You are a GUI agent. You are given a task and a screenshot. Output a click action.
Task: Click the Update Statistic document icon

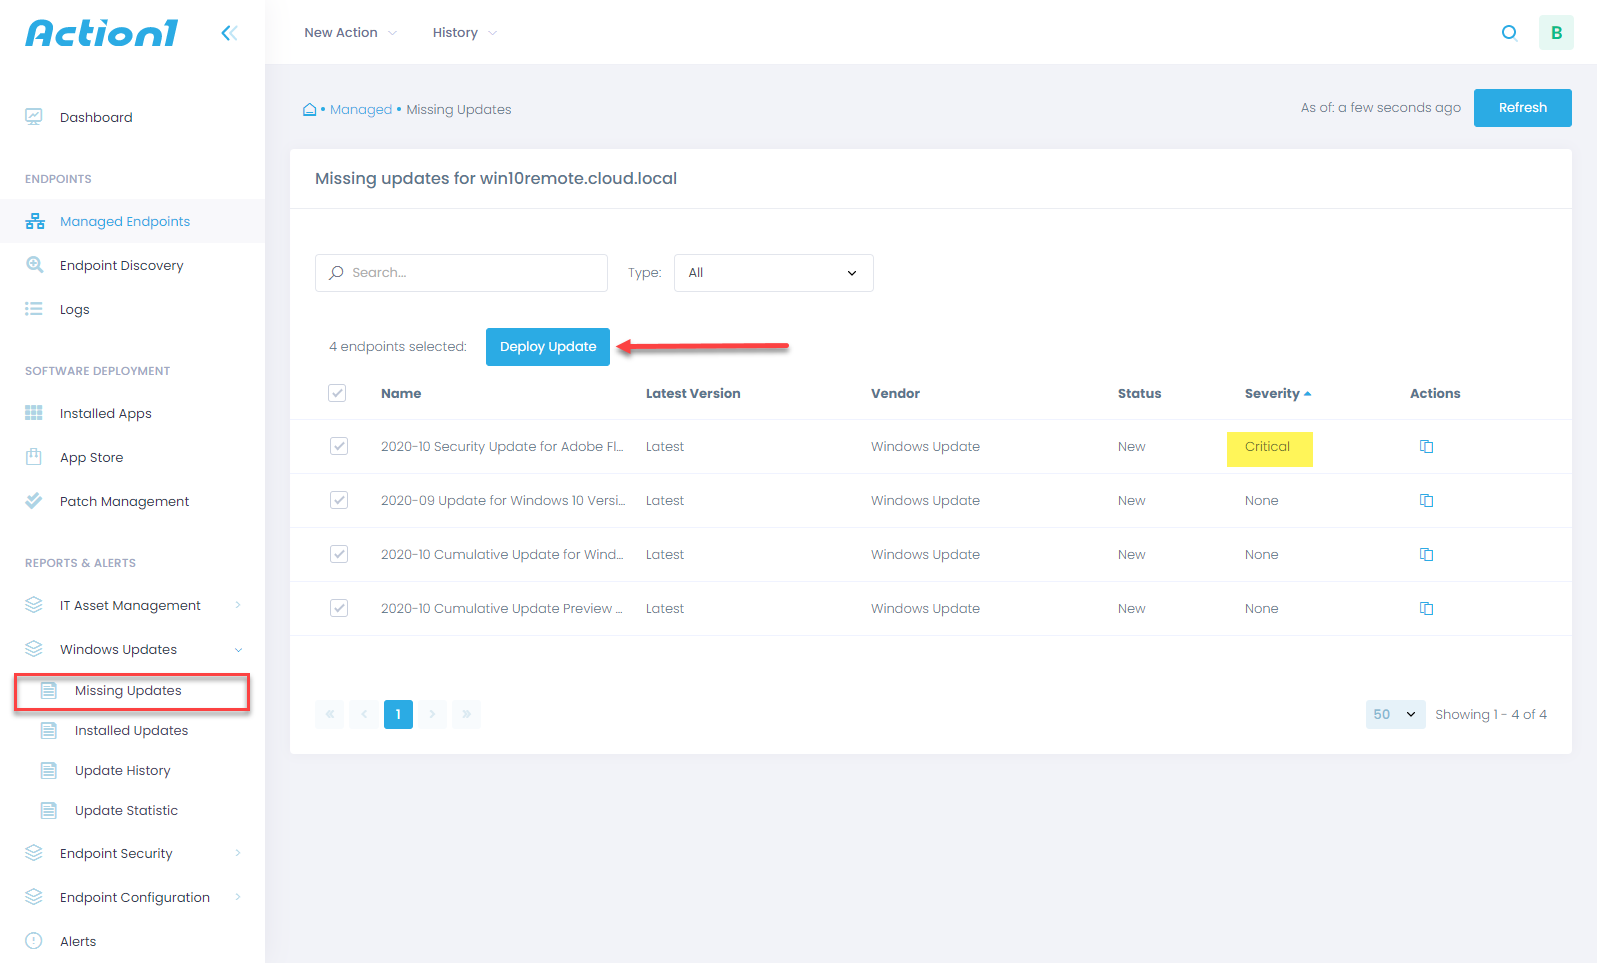(48, 810)
